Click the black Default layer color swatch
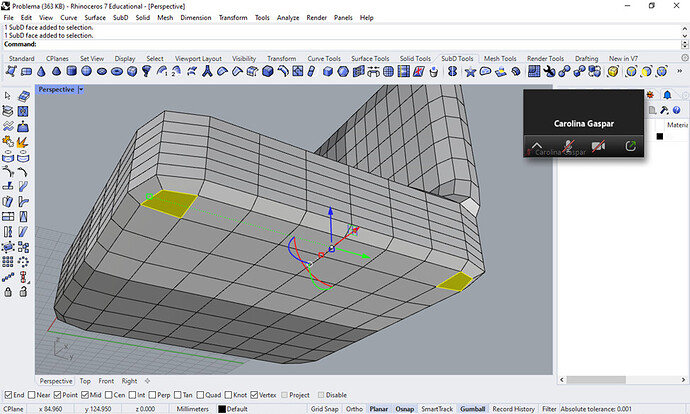 click(x=222, y=409)
